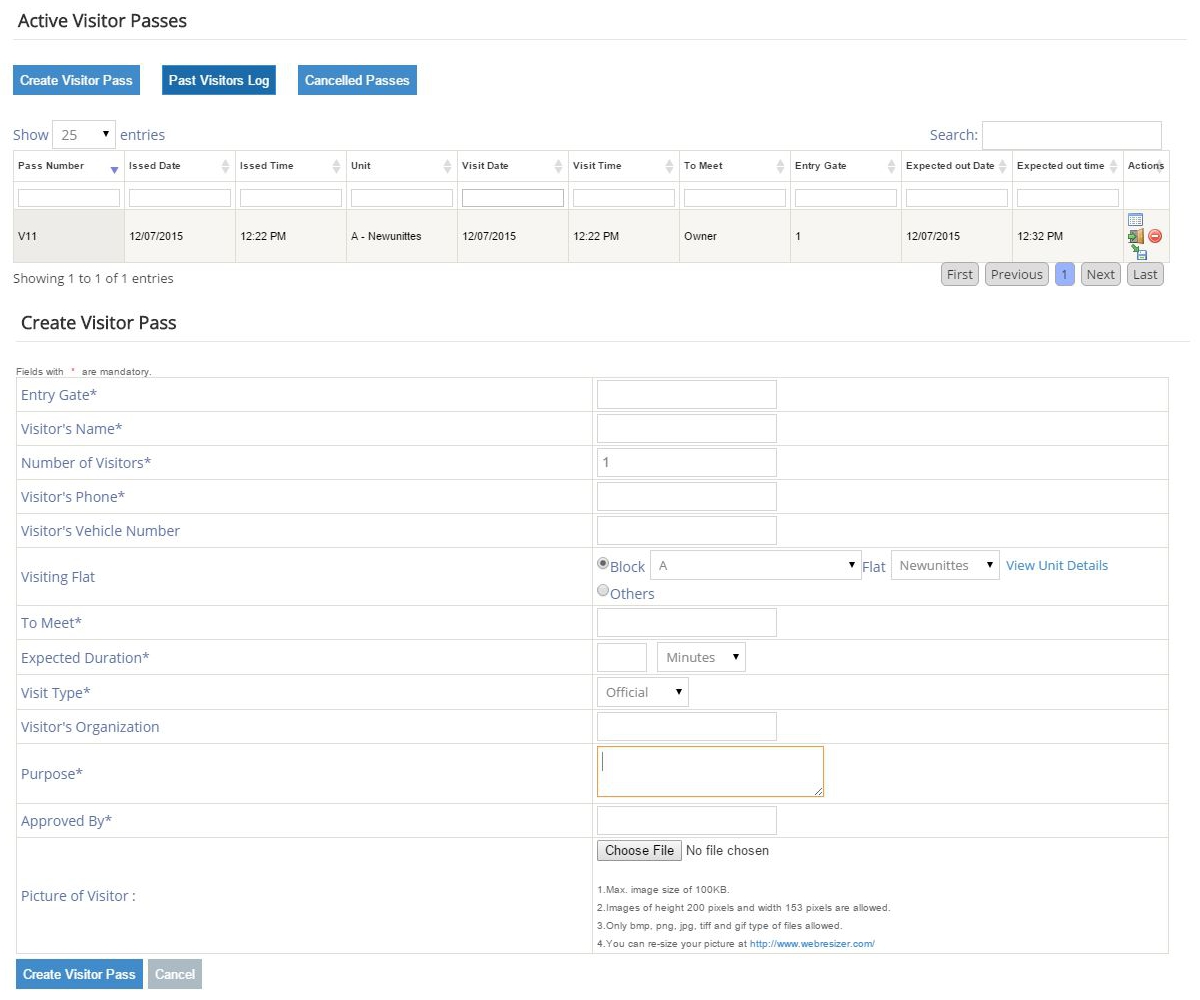Click the view details table icon for pass V11
Viewport: 1200px width, 1000px height.
[x=1135, y=220]
